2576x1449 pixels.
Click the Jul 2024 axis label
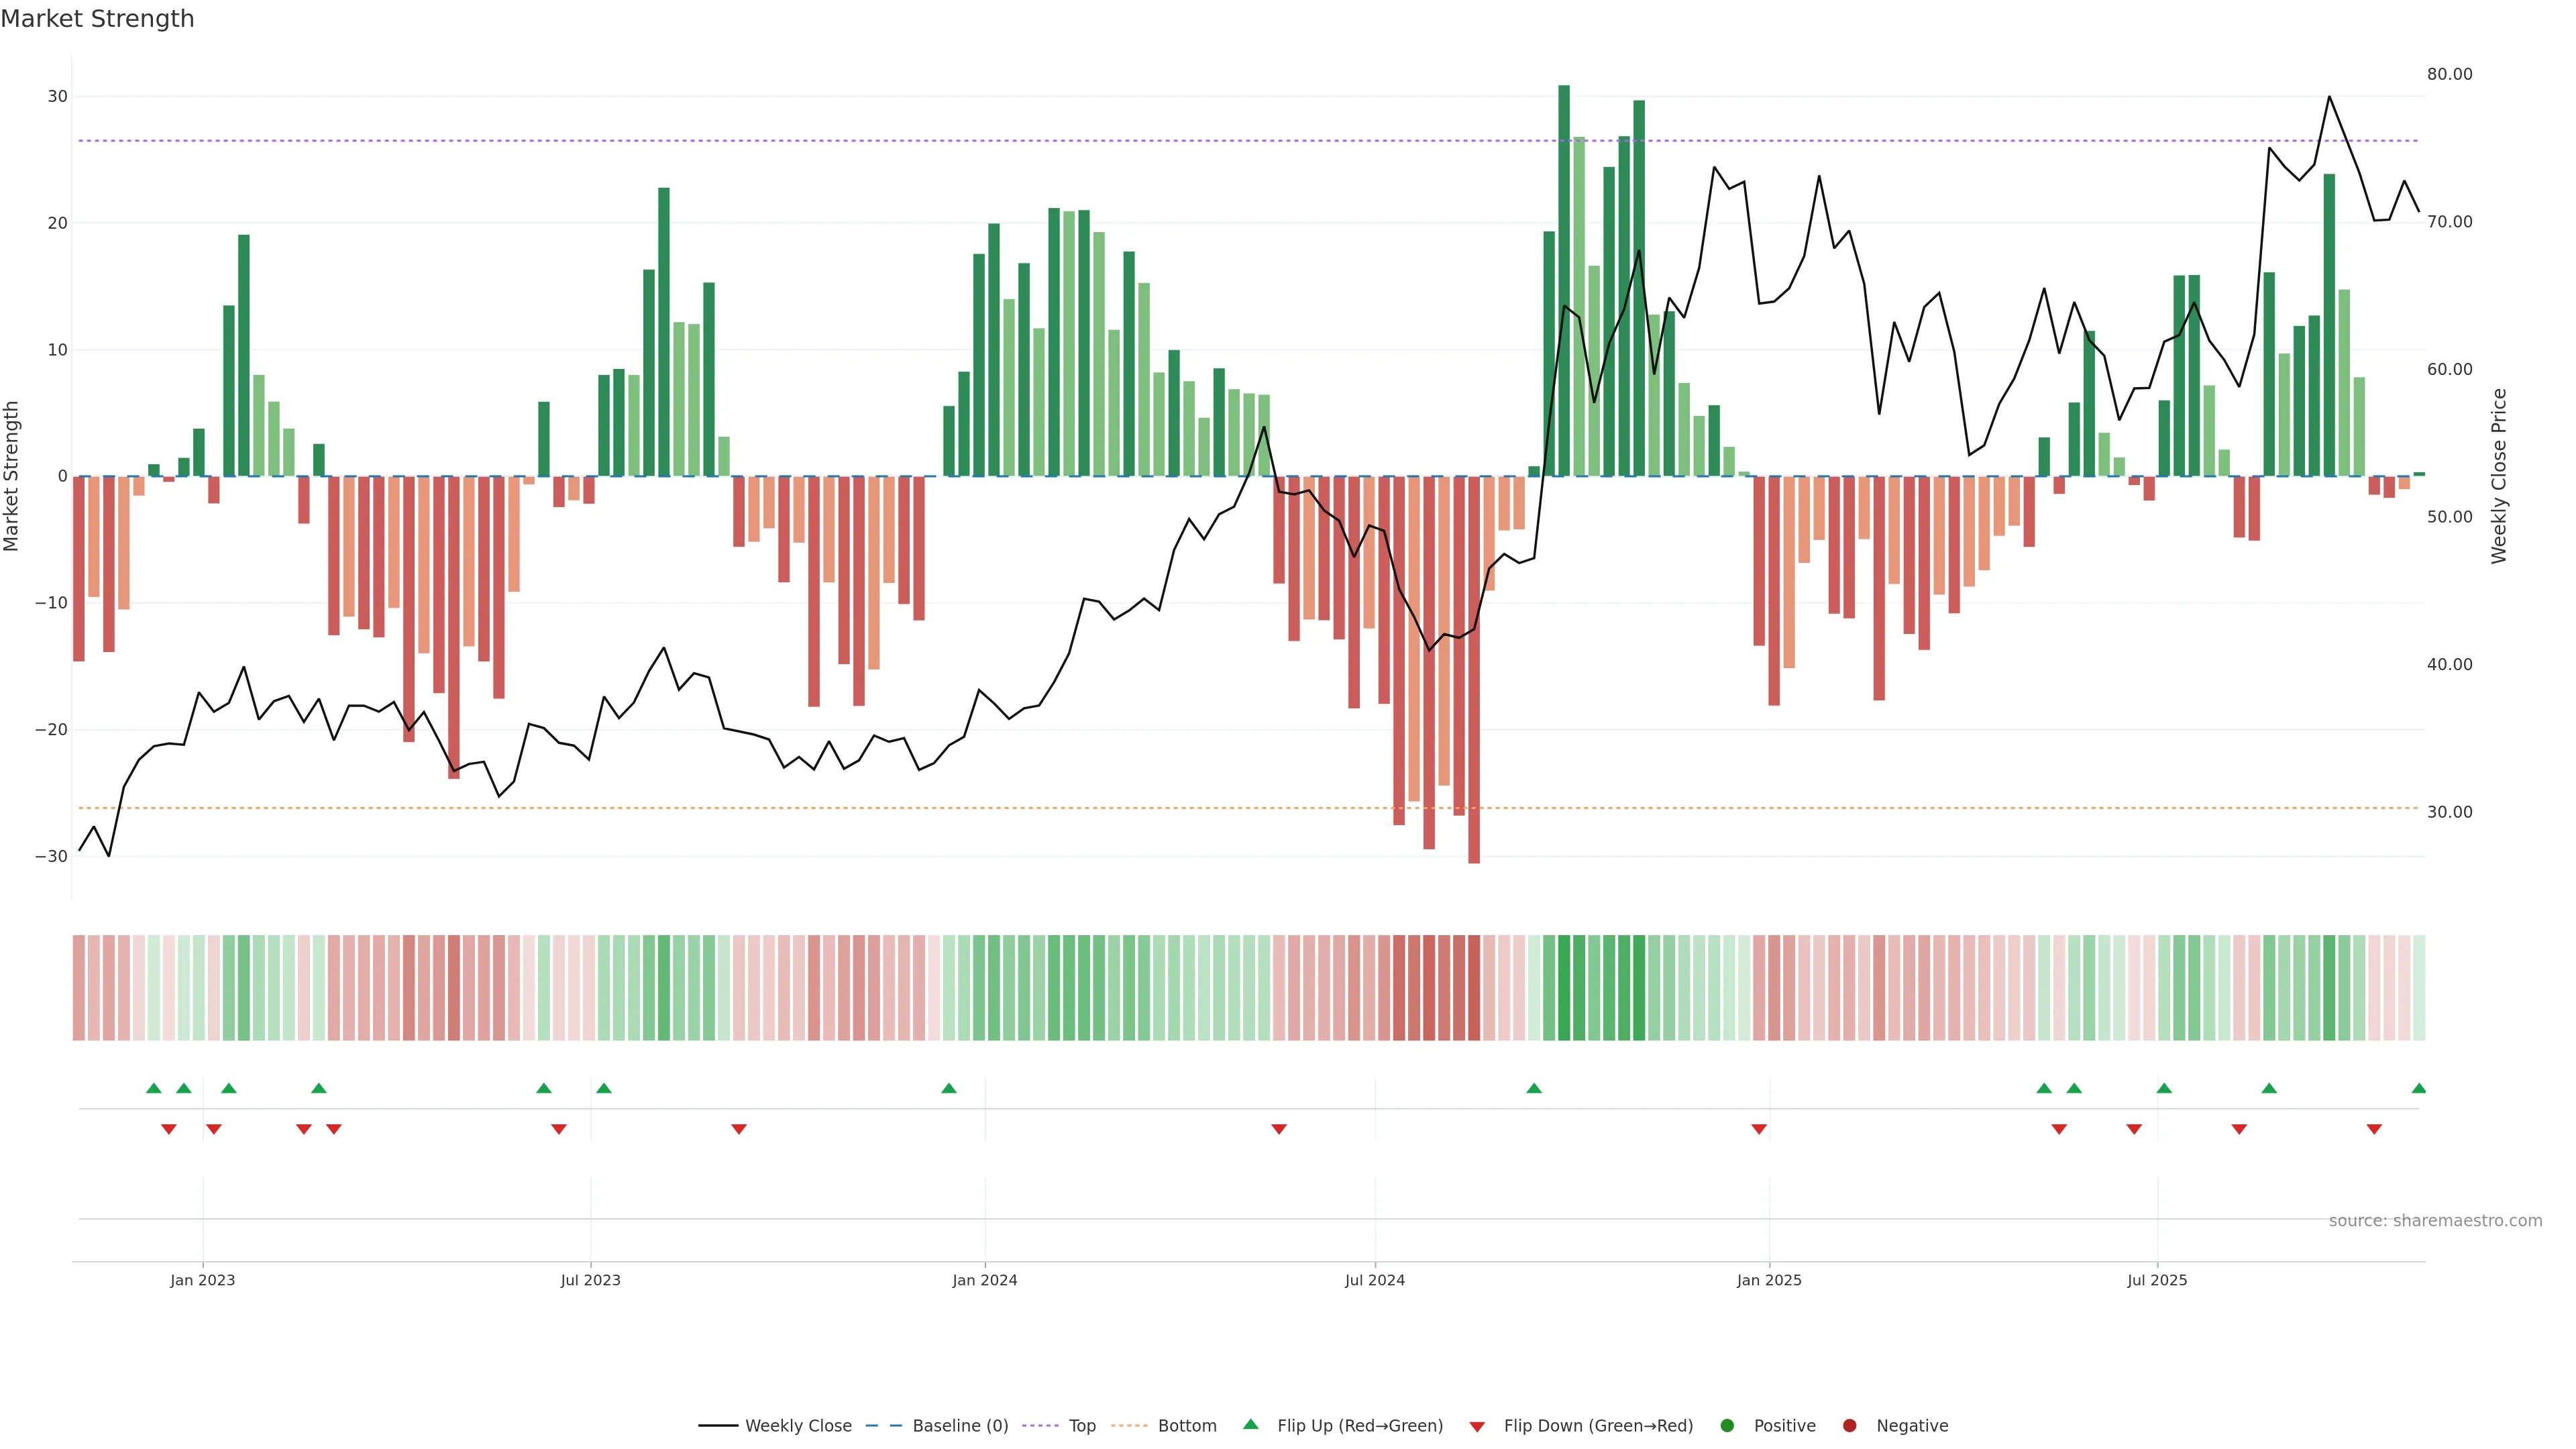click(x=1374, y=1280)
